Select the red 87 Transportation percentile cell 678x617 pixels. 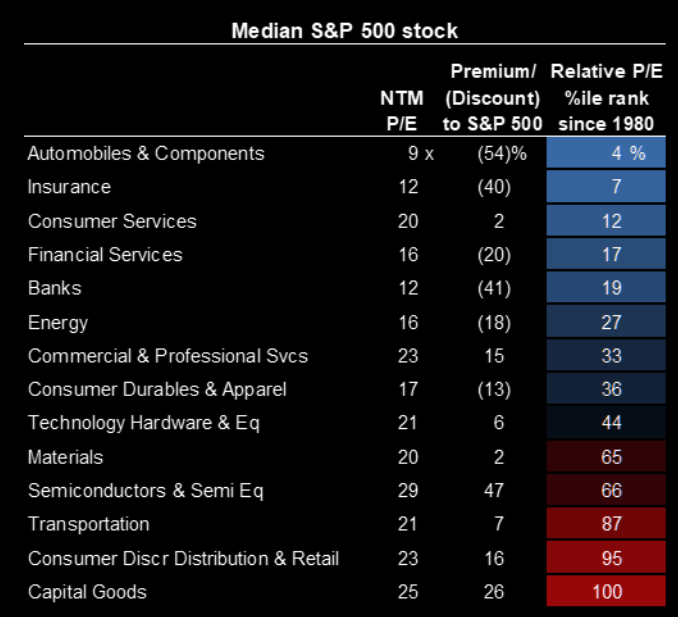point(605,524)
